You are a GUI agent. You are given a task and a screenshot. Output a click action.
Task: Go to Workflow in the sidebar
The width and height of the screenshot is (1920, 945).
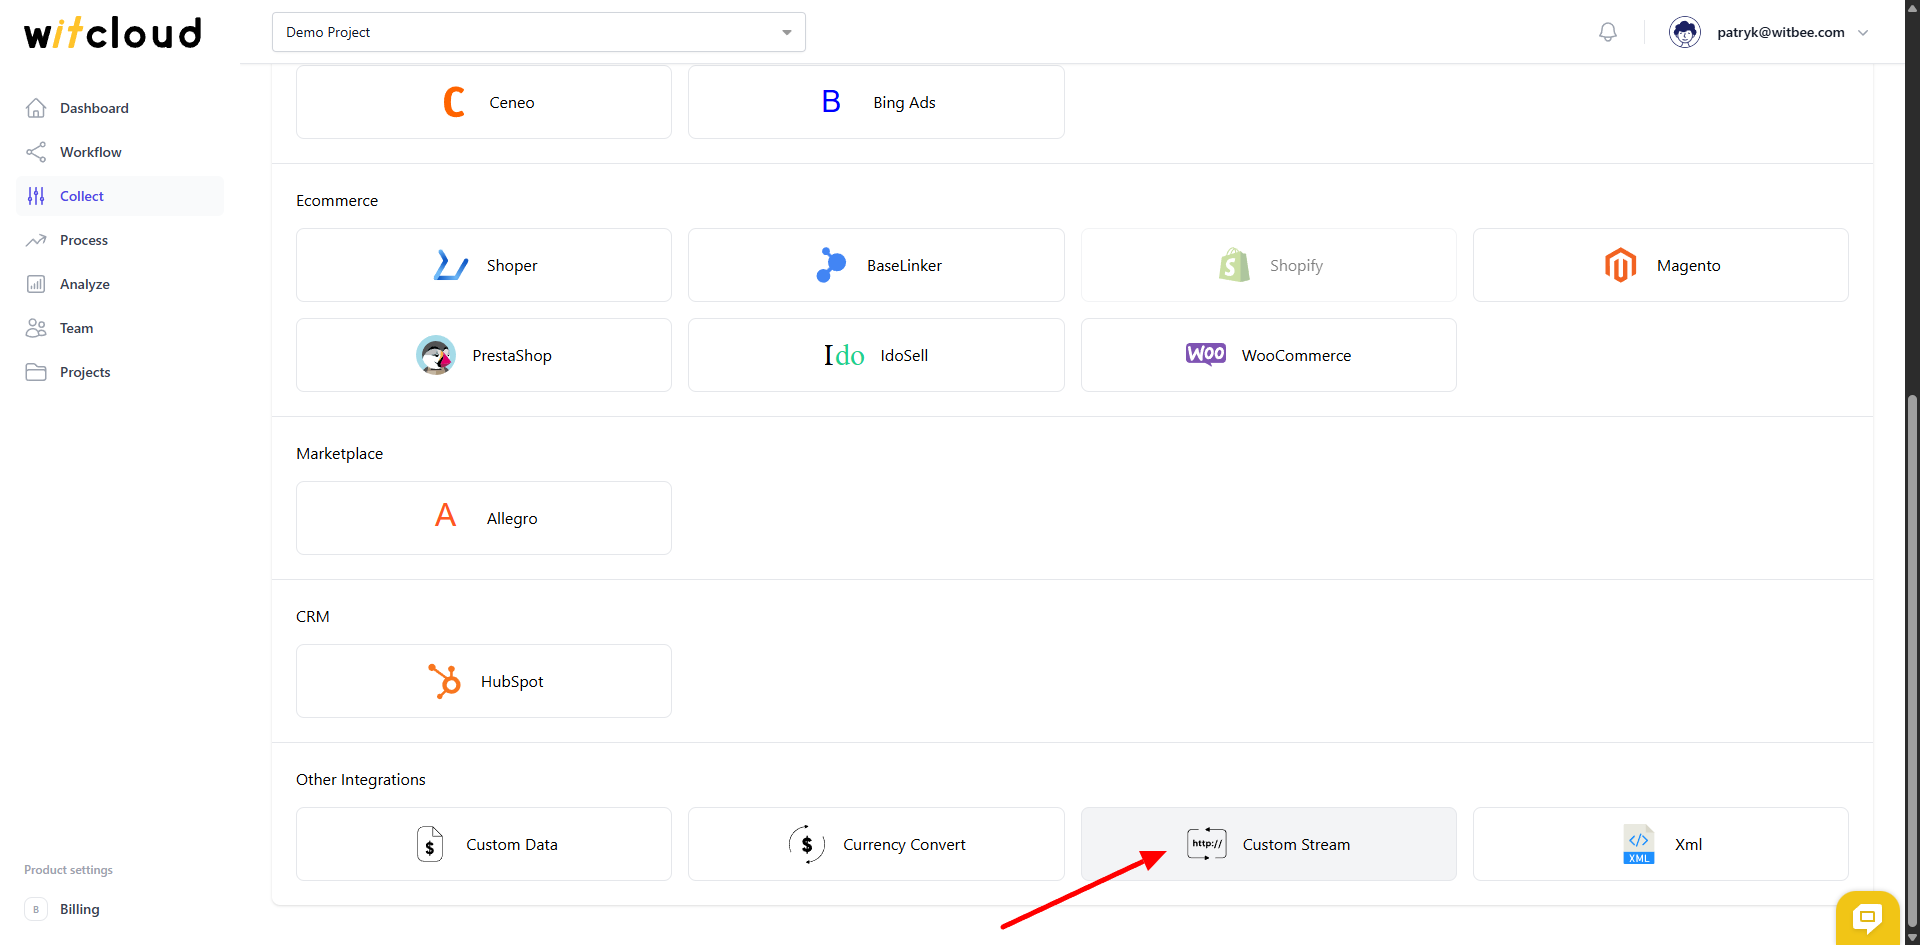[x=90, y=152]
